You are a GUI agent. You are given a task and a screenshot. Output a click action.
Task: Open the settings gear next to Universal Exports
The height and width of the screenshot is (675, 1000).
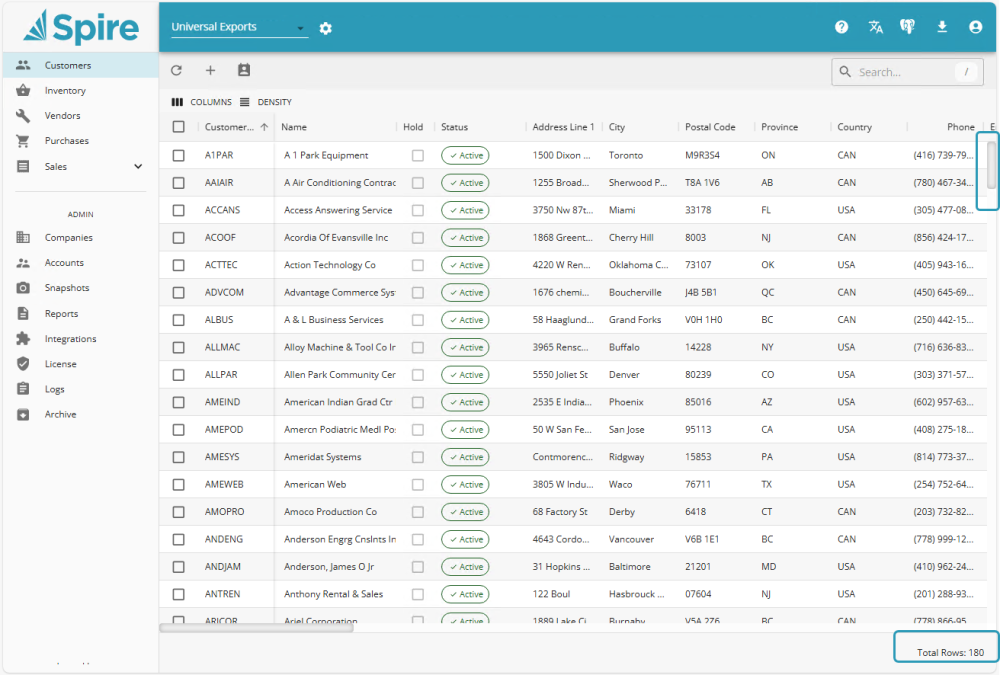tap(326, 28)
